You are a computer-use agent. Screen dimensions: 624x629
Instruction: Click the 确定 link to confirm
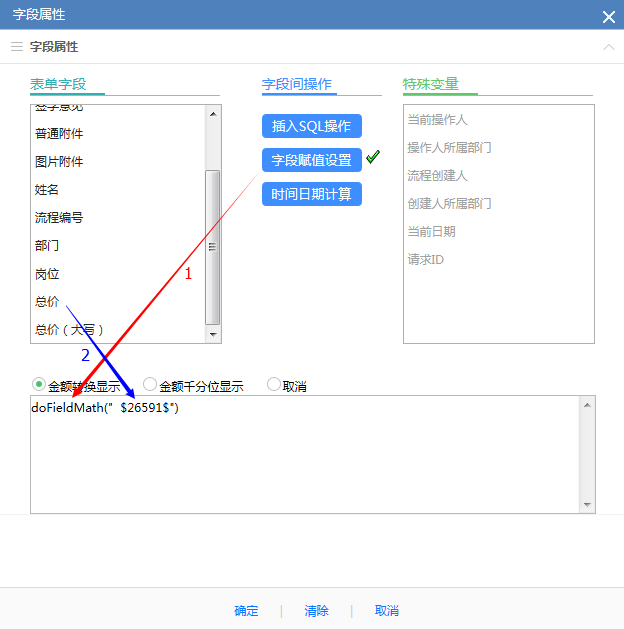tap(246, 611)
